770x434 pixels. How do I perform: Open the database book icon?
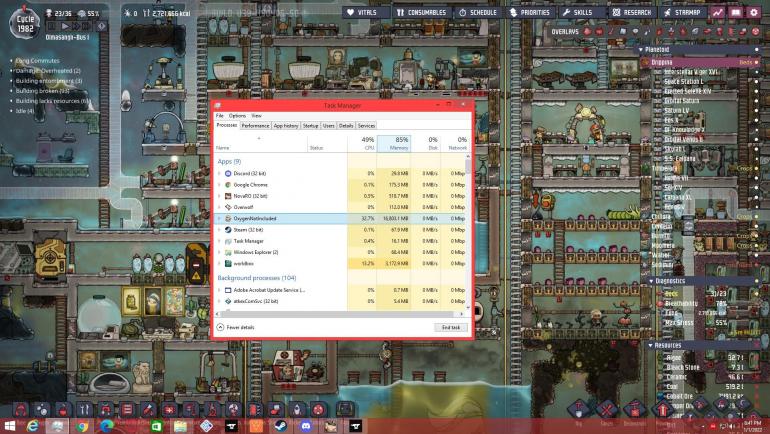click(x=736, y=12)
